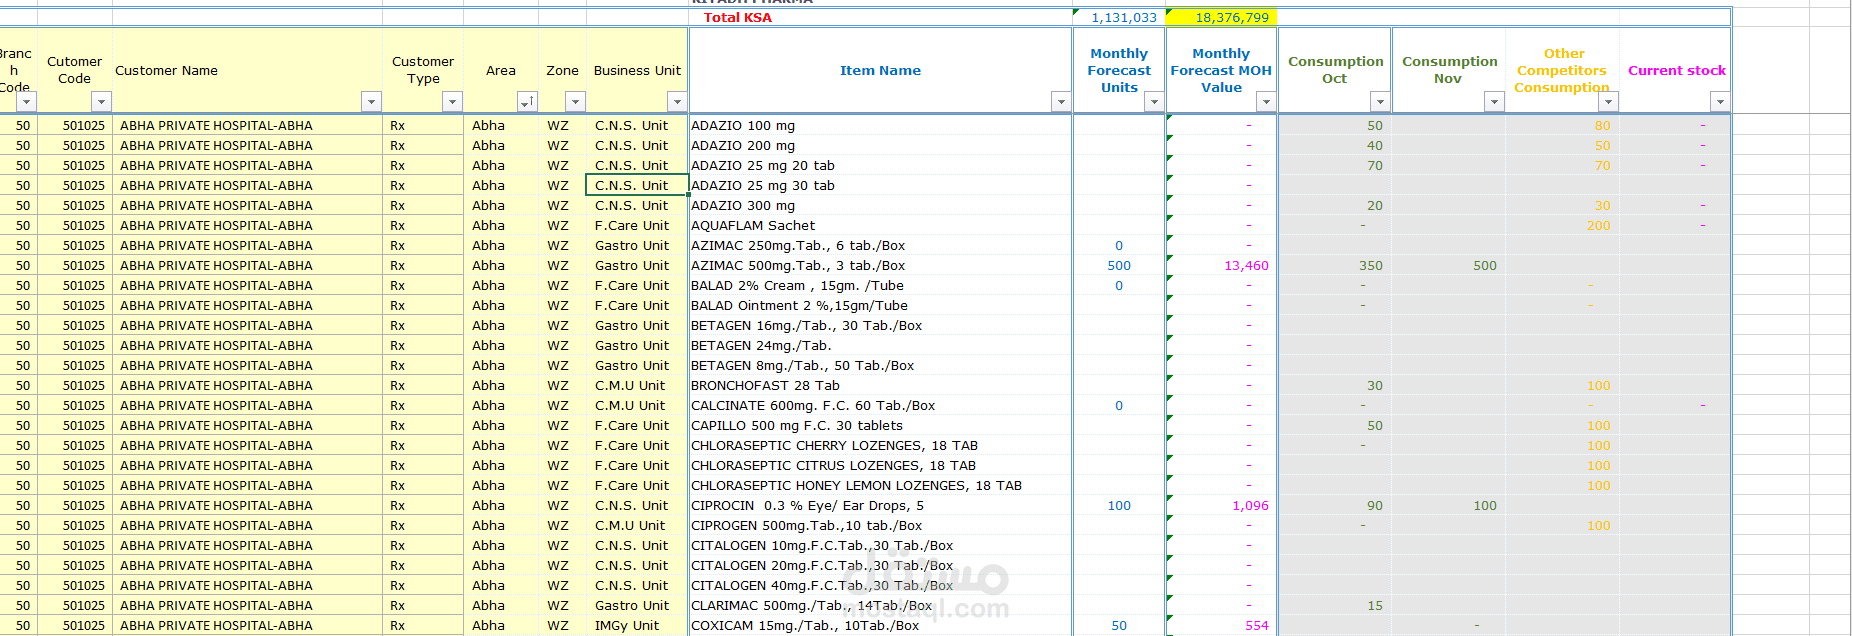Image resolution: width=1852 pixels, height=636 pixels.
Task: Select the AZIMAC 500mg.Tab., 3 tab./Box cell
Action: click(881, 266)
